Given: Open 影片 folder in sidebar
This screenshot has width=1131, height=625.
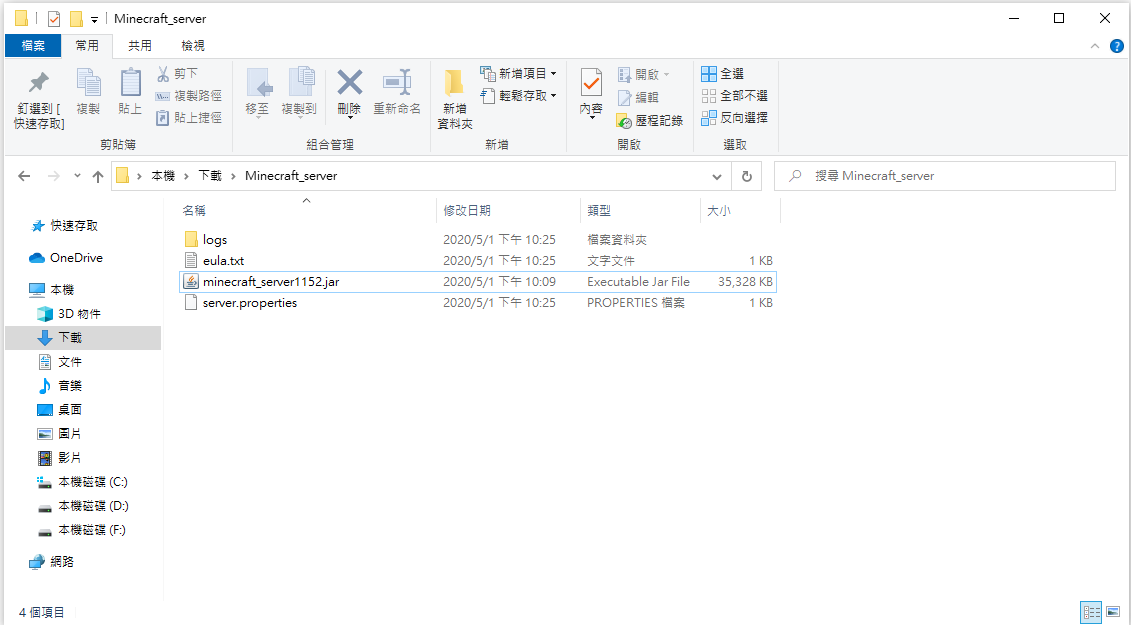Looking at the screenshot, I should click(x=69, y=458).
